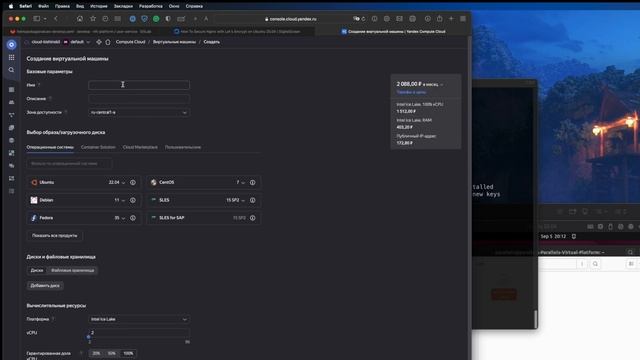Click the info icon for Debian image
The image size is (640, 360).
(133, 200)
